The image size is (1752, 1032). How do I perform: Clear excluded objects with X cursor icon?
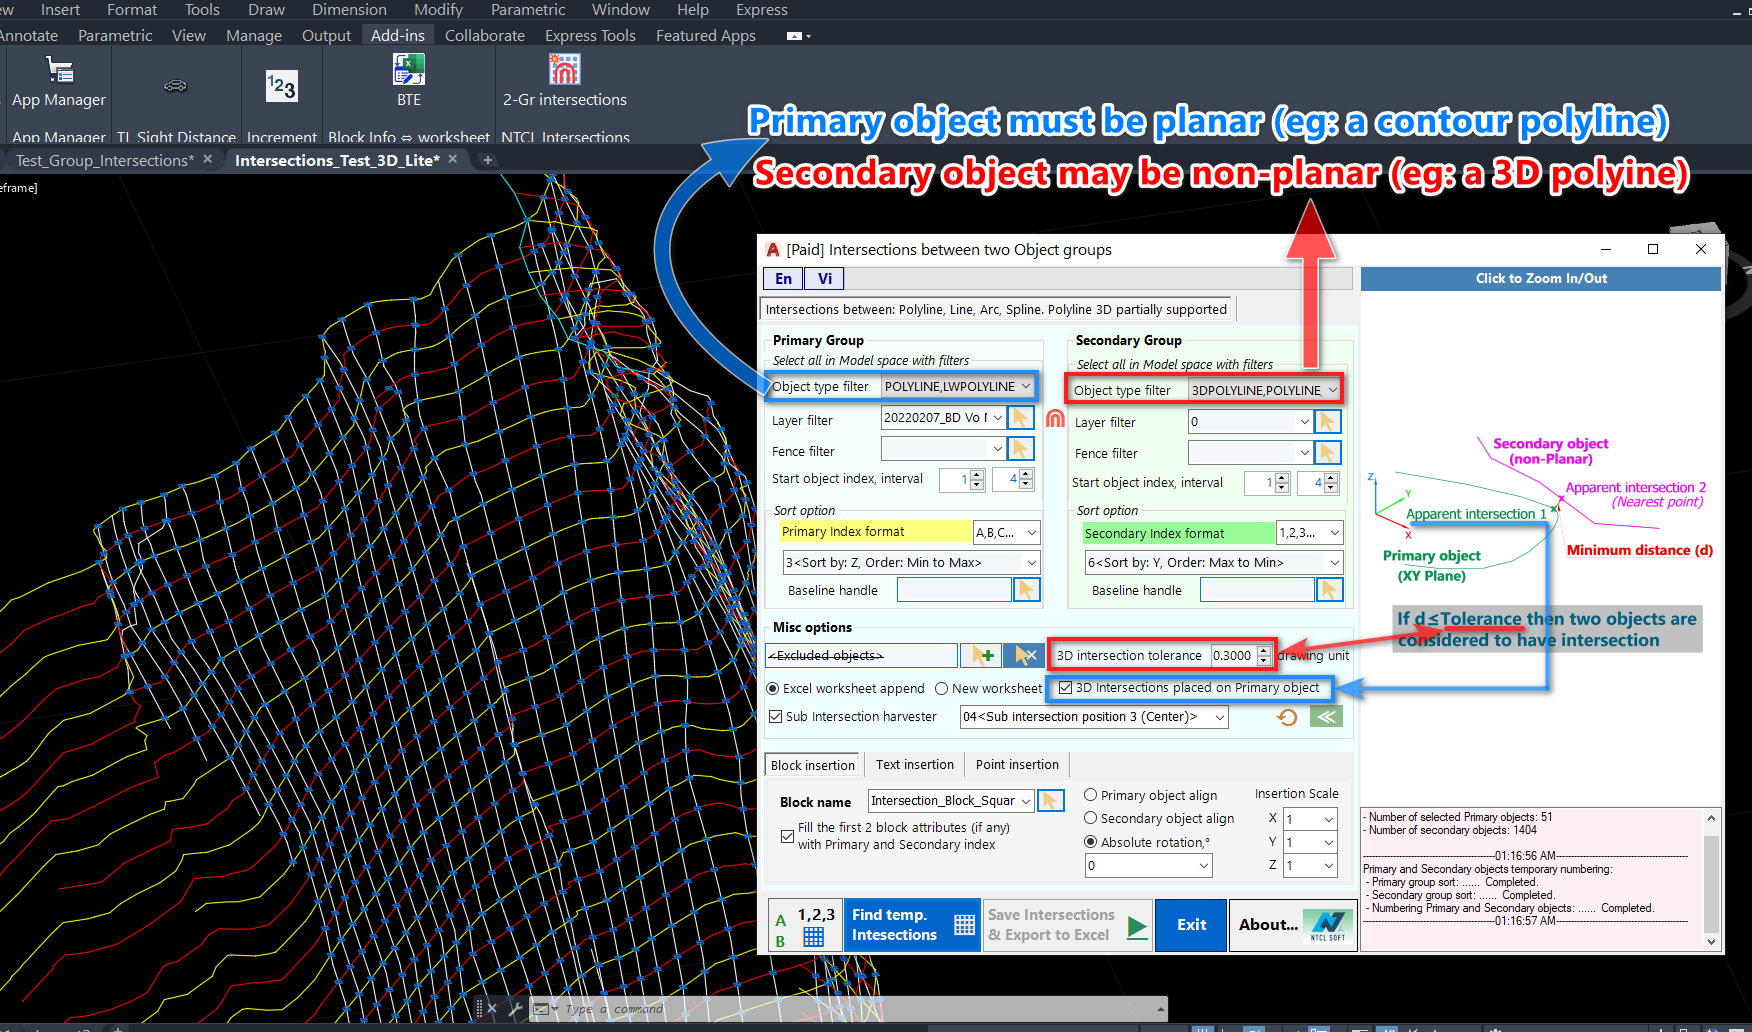click(x=1022, y=655)
